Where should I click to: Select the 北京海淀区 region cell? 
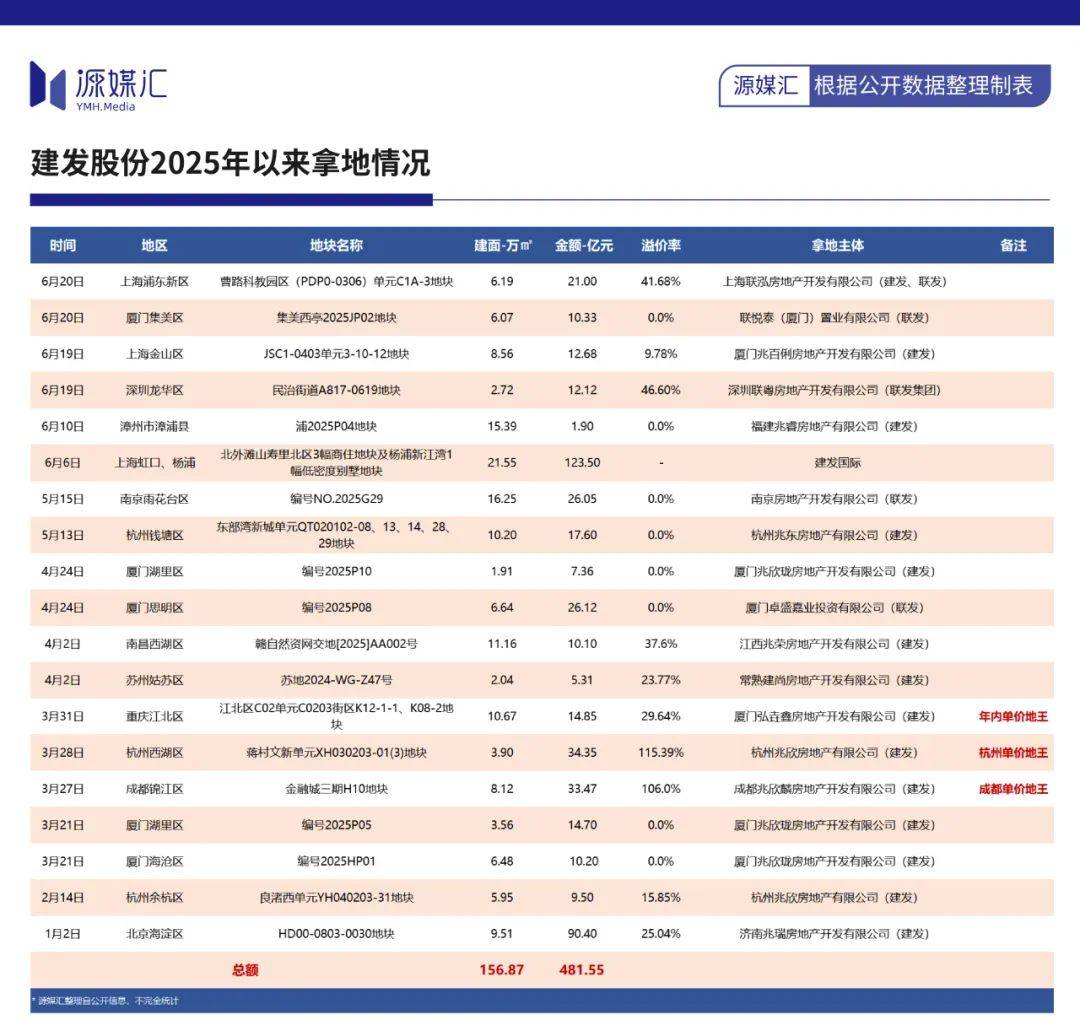(154, 934)
